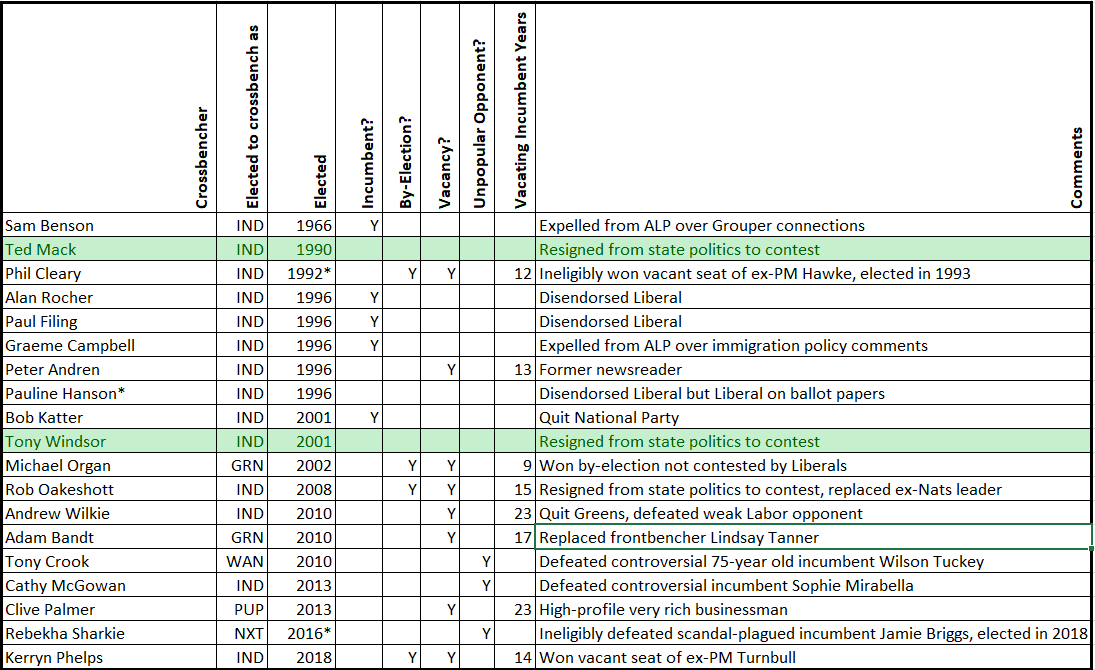This screenshot has width=1095, height=670.
Task: Select Clive Palmer's PUP party cell
Action: [x=242, y=609]
